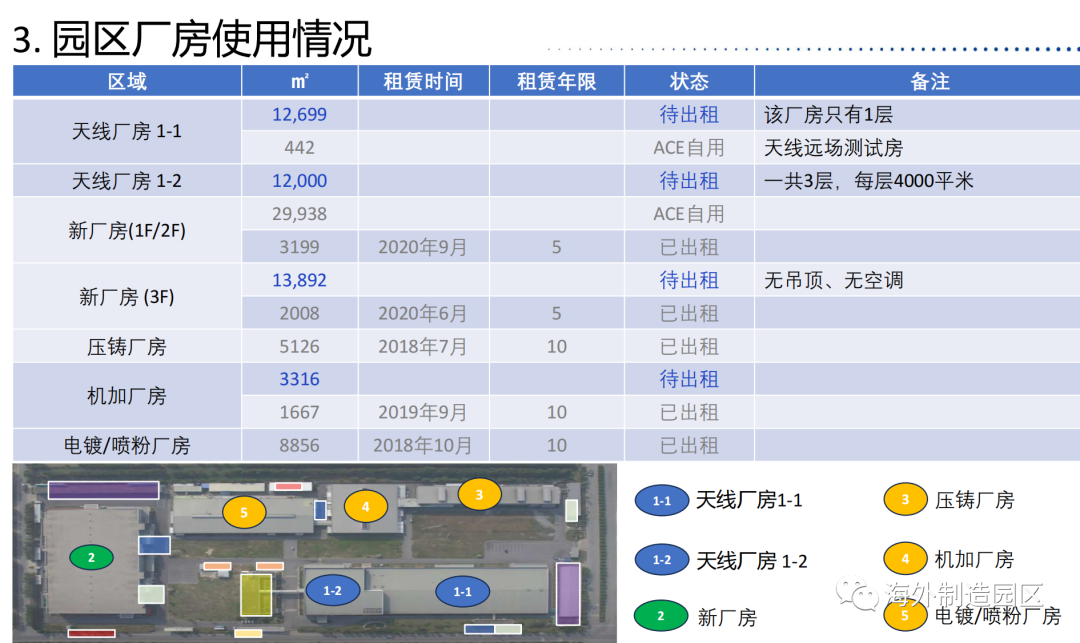Select the remark 天线远场测试房
1080x643 pixels.
point(833,147)
